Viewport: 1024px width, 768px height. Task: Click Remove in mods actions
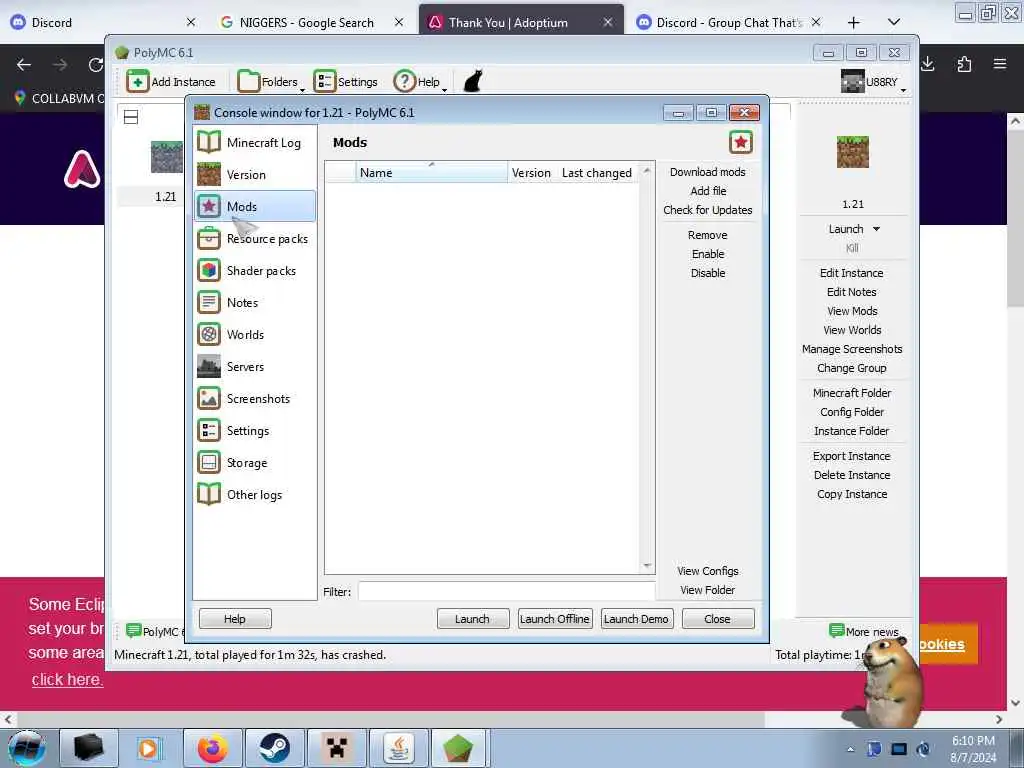707,235
